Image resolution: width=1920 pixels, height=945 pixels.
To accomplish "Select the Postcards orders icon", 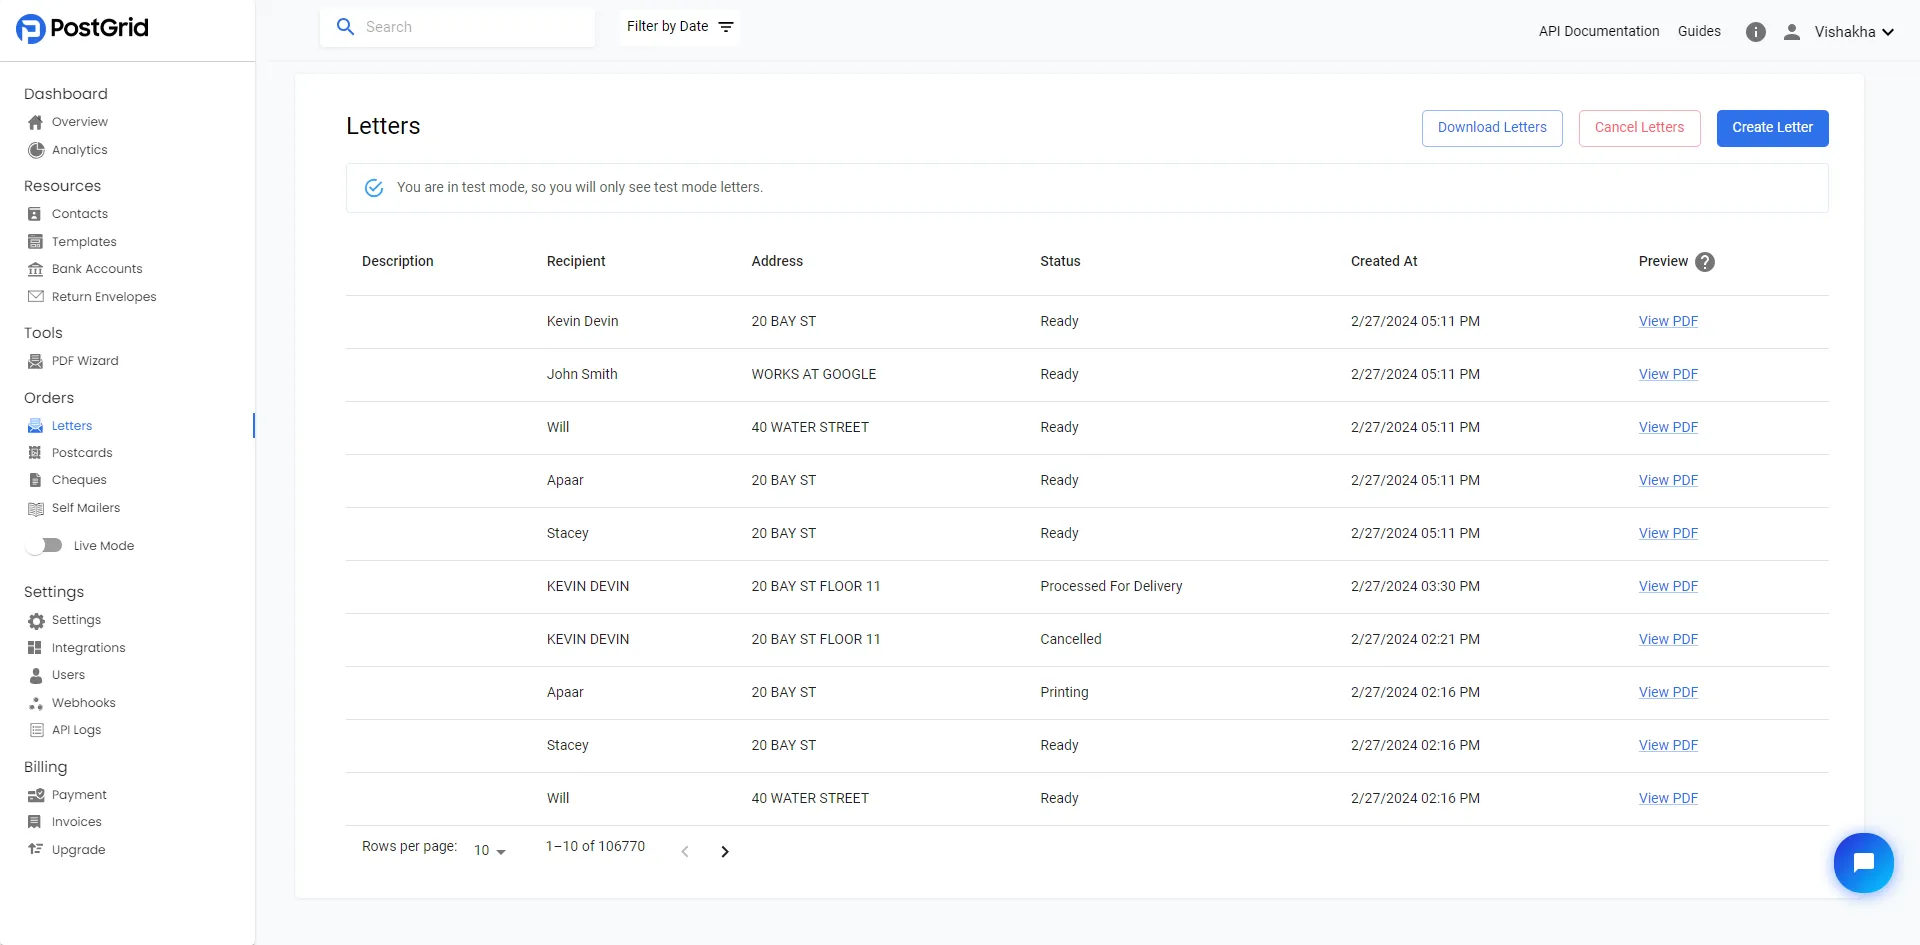I will pyautogui.click(x=35, y=452).
